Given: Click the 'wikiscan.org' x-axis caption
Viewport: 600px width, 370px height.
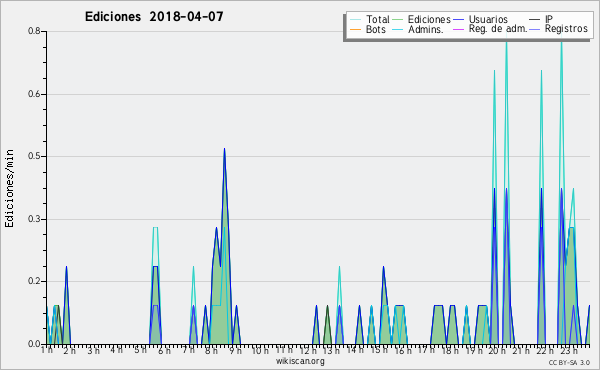Looking at the screenshot, I should pos(300,361).
